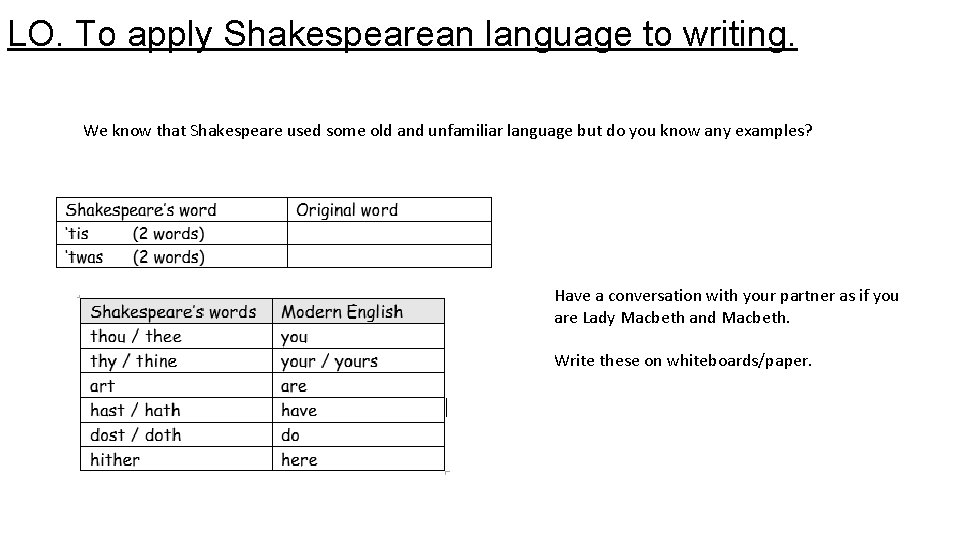Click the "are" translation cell
This screenshot has width=960, height=540.
pos(358,385)
